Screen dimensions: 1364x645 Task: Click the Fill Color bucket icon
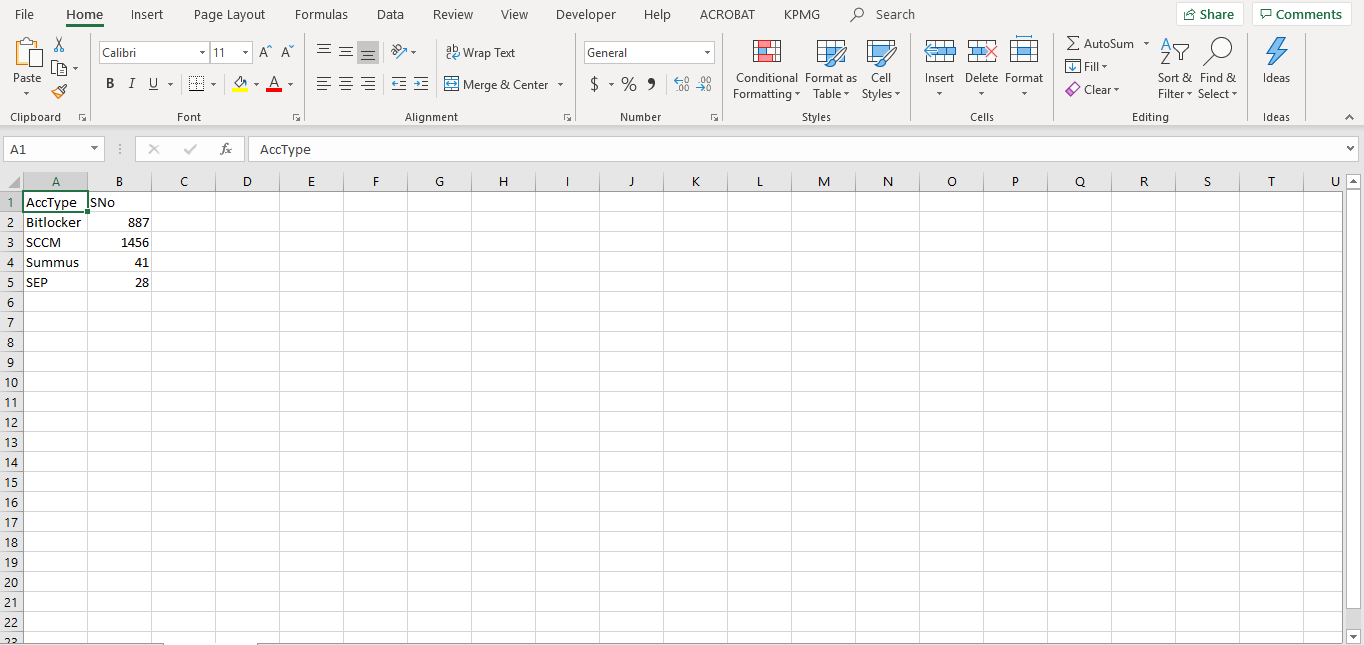pyautogui.click(x=239, y=84)
